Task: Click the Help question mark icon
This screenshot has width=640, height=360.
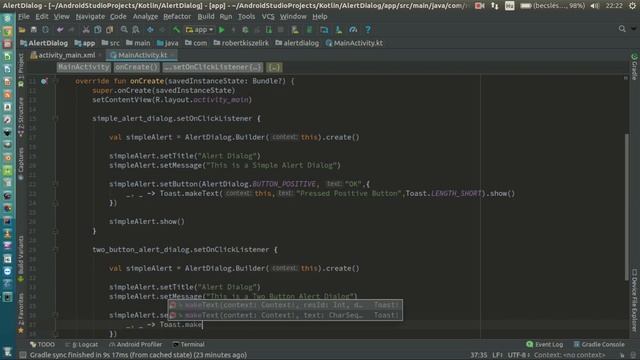Action: [x=368, y=30]
